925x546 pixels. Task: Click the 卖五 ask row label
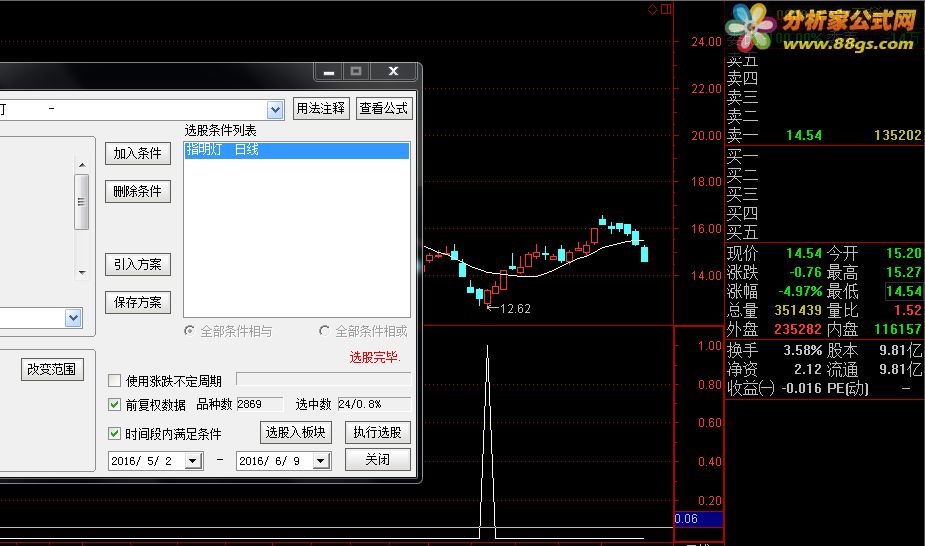tap(742, 60)
